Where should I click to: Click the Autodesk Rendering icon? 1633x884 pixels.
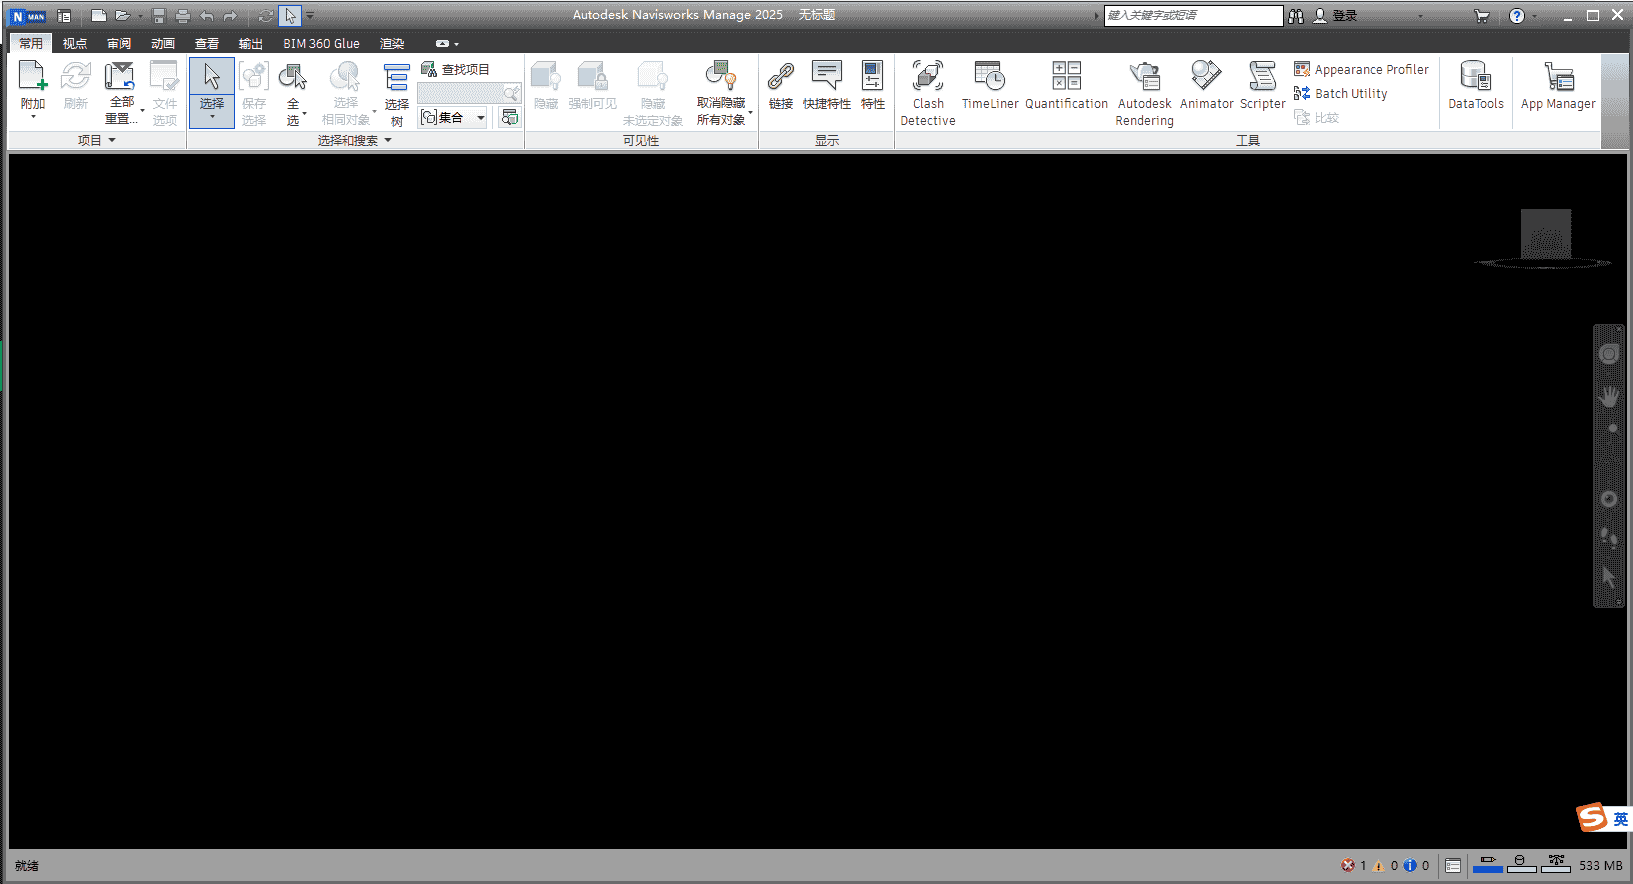coord(1144,91)
